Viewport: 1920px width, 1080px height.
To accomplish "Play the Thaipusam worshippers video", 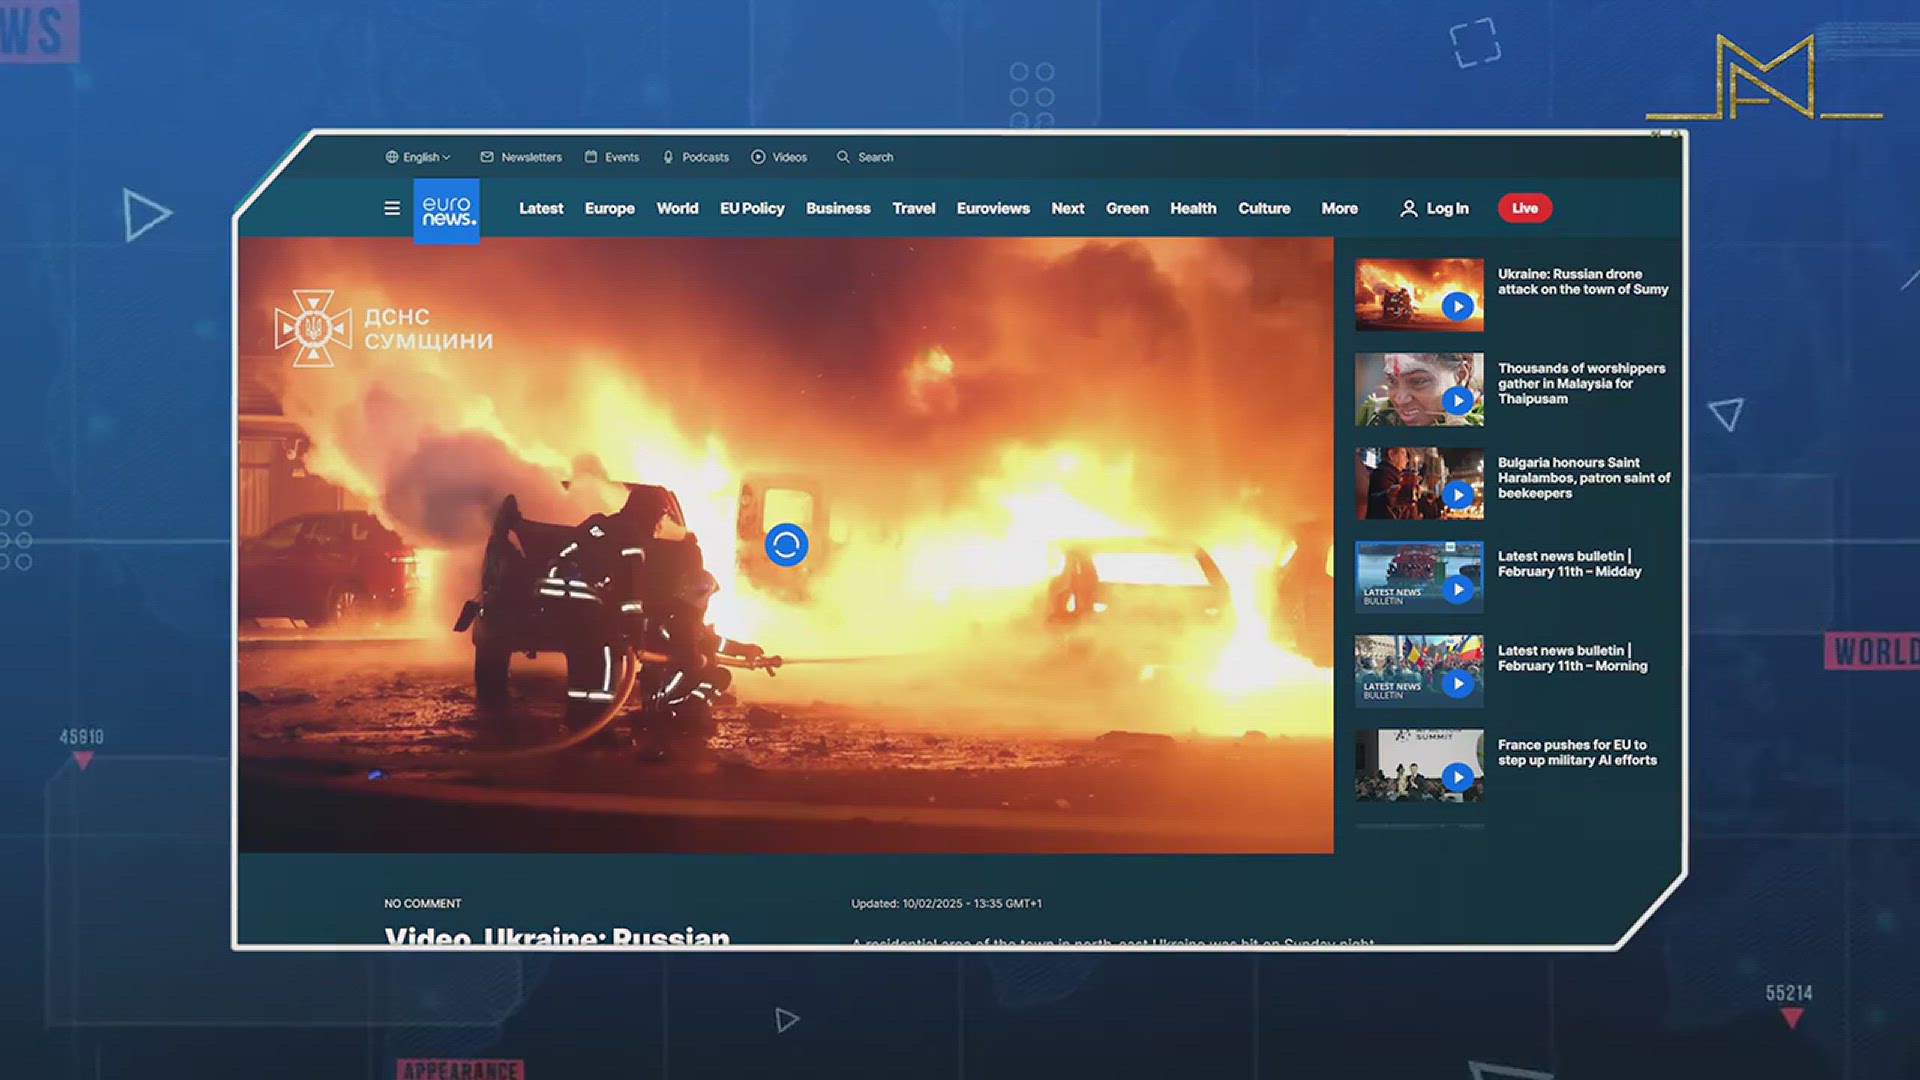I will (1458, 401).
